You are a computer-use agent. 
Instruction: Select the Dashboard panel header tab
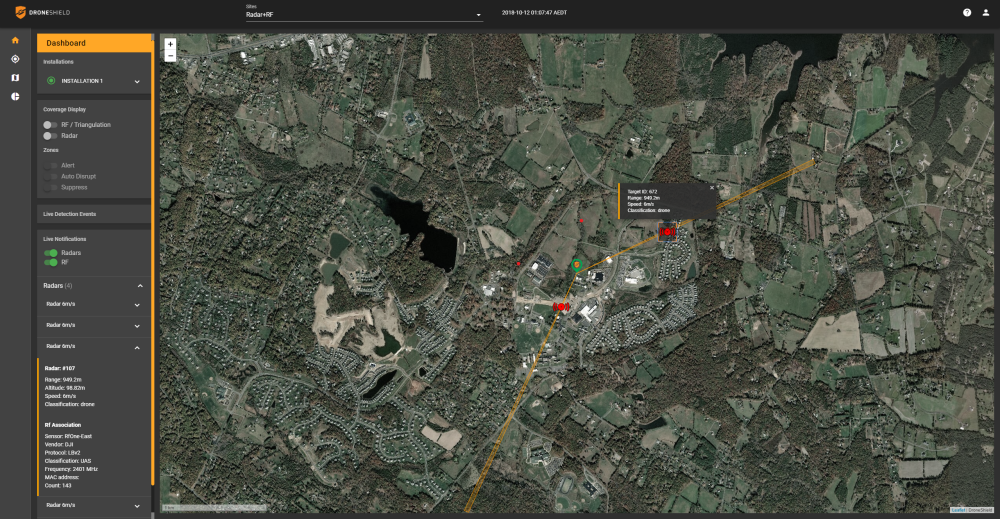(93, 43)
